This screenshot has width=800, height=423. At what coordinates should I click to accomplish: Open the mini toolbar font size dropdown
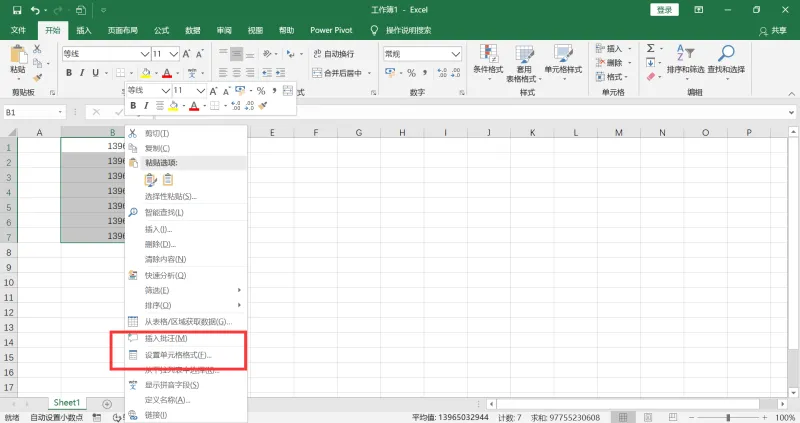[201, 90]
